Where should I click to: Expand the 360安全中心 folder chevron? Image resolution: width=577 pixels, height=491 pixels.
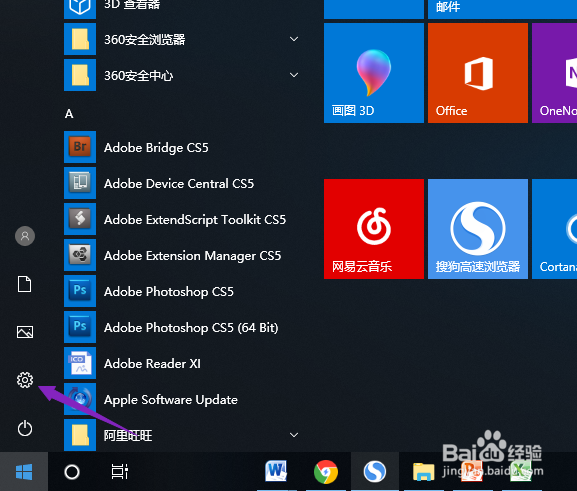coord(294,75)
